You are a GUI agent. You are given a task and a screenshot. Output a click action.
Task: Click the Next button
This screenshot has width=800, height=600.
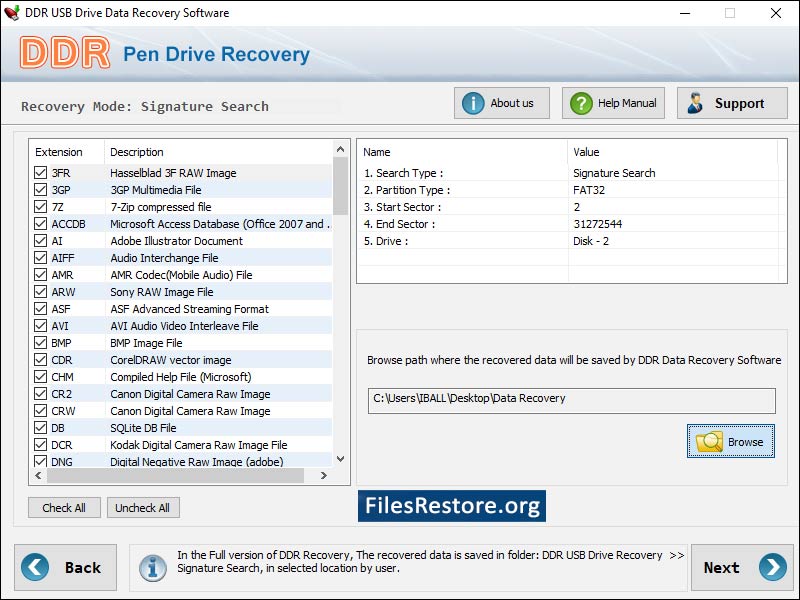tap(740, 567)
